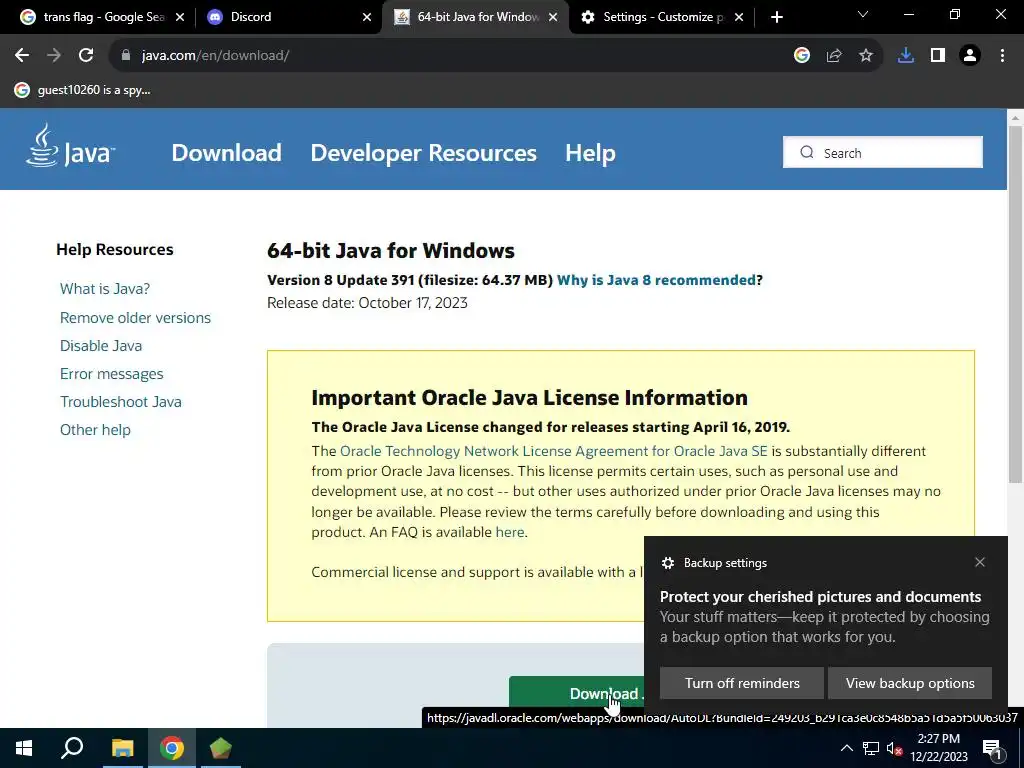Open Why is Java 8 recommended link
The image size is (1024, 768).
656,280
